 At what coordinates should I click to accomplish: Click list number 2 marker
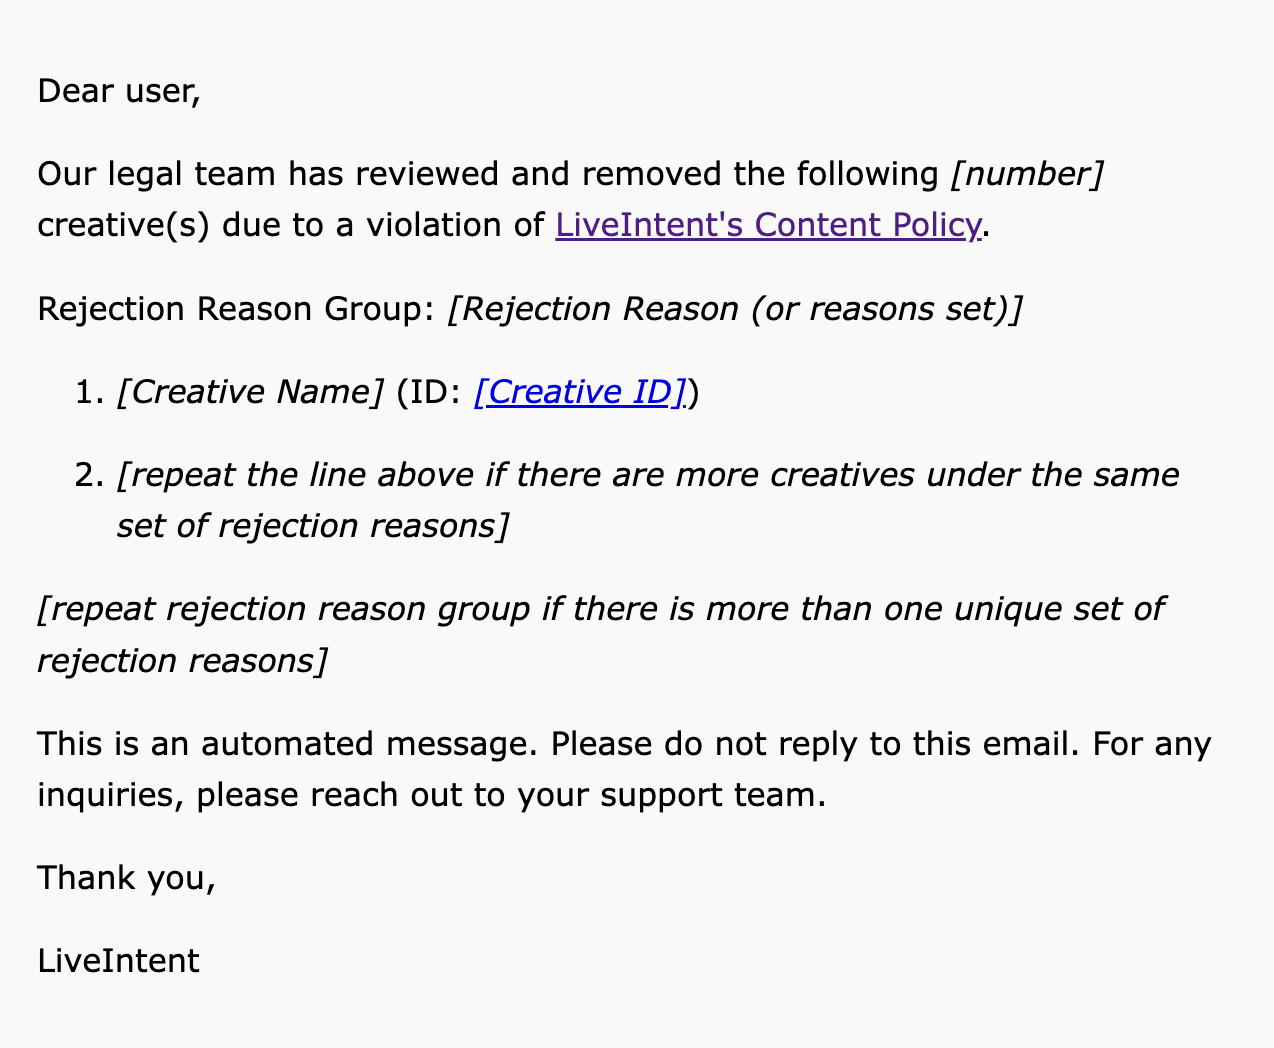click(x=89, y=475)
